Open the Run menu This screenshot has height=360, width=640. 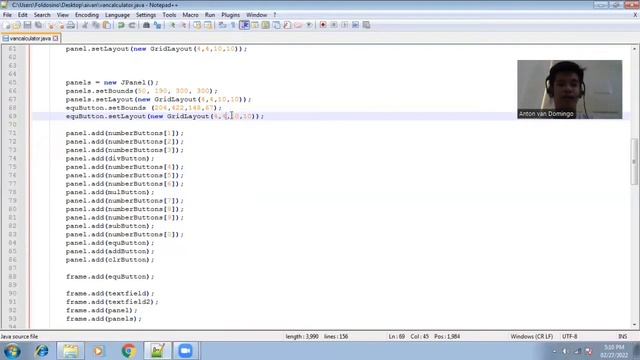click(x=210, y=15)
